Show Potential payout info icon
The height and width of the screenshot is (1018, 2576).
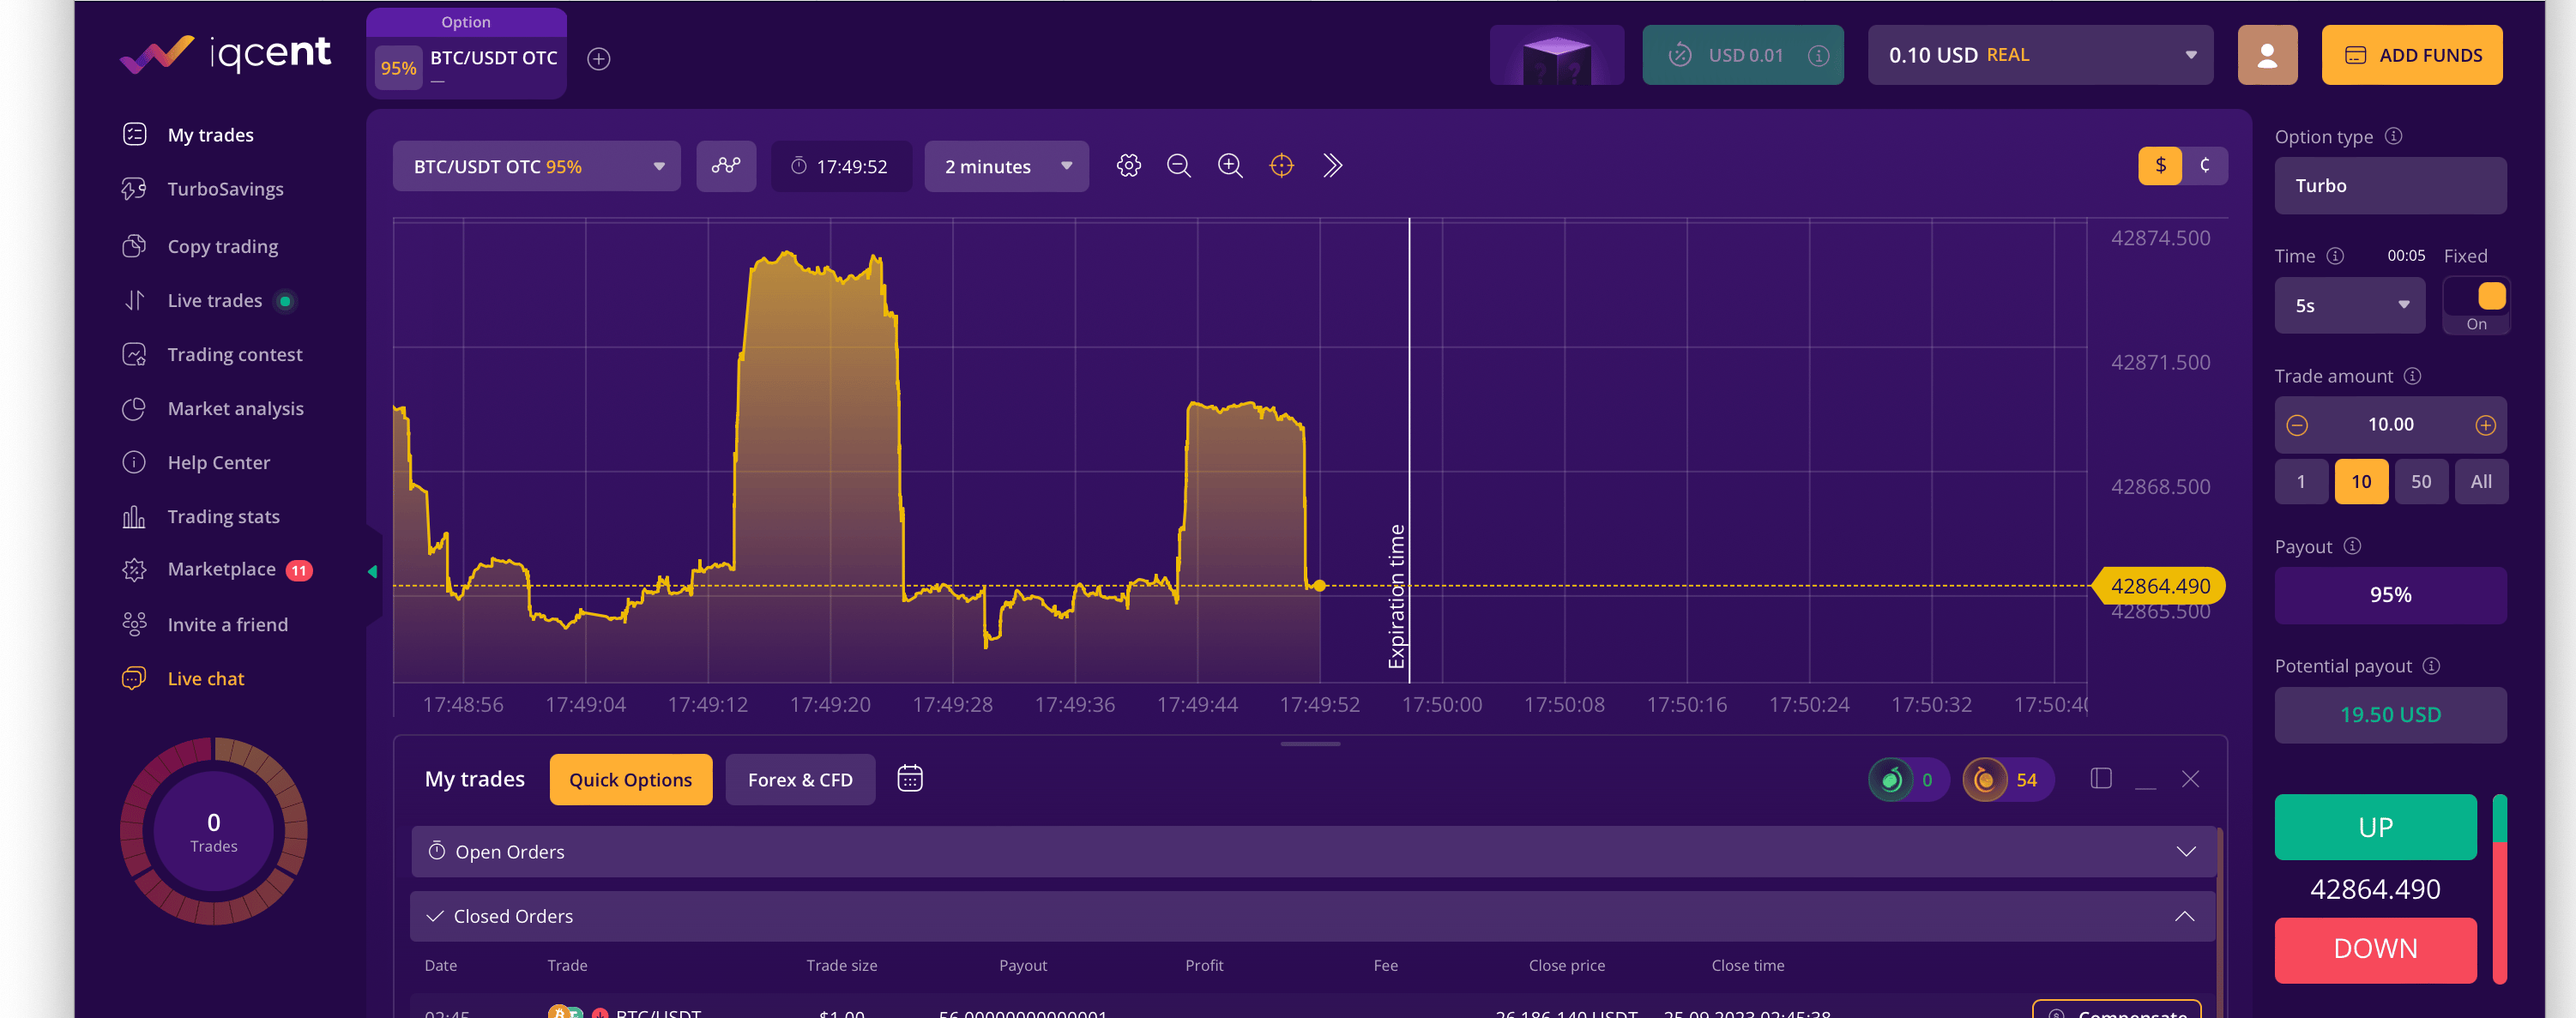pos(2431,665)
